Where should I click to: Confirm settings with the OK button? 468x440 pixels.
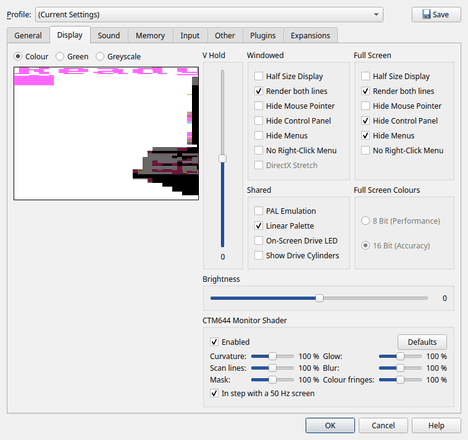point(330,426)
